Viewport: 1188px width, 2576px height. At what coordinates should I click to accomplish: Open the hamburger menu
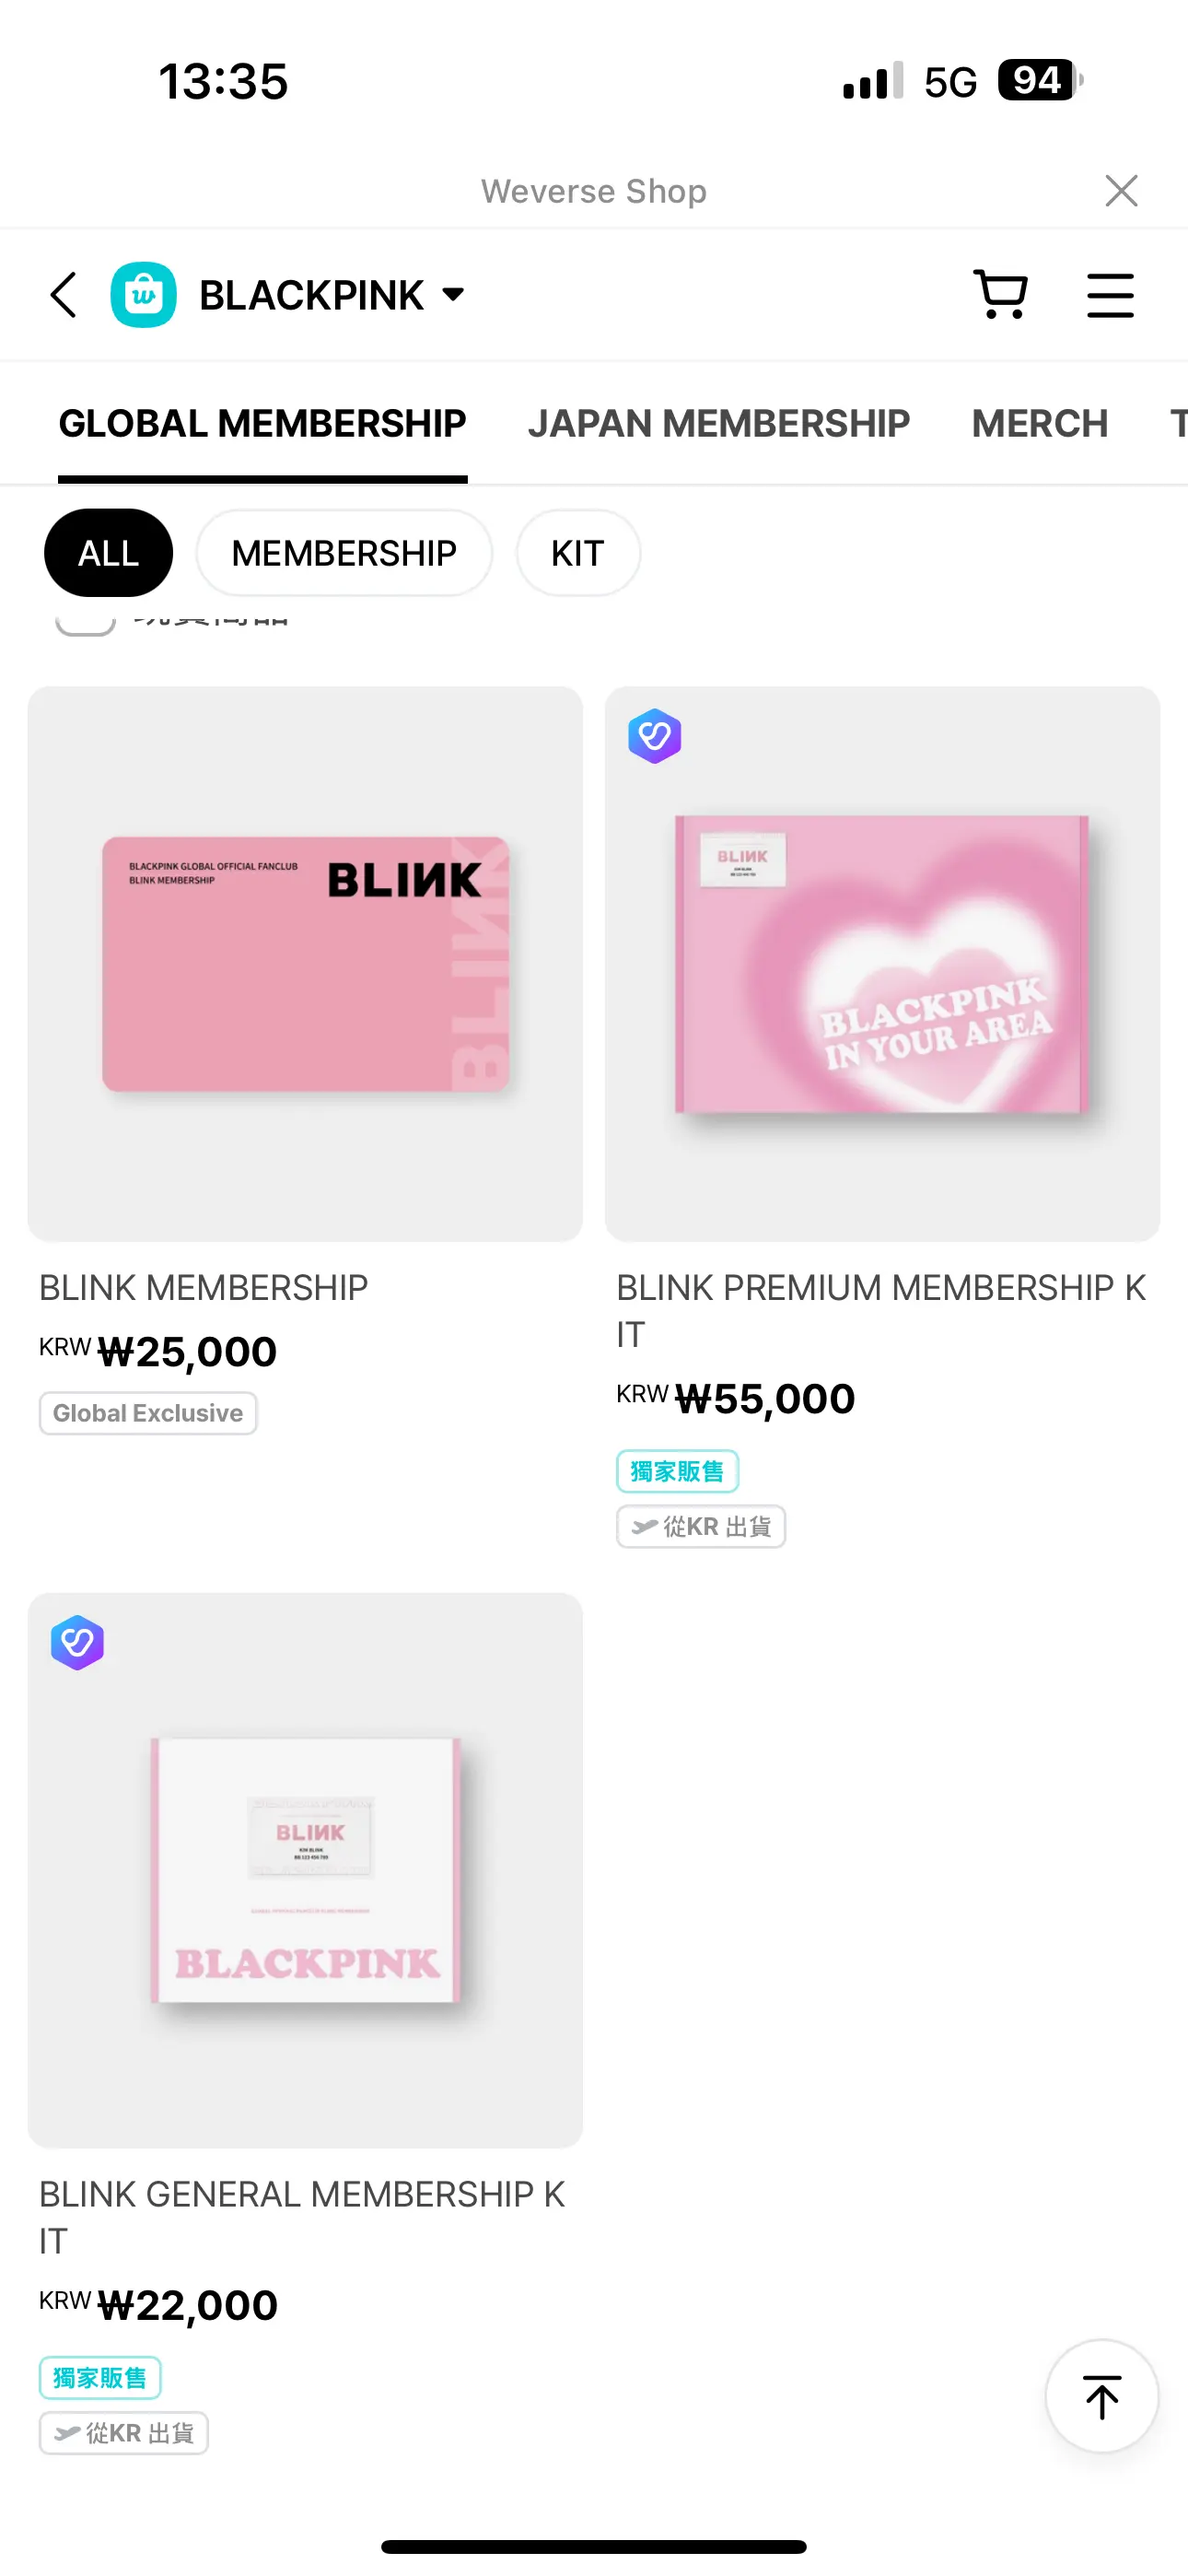pos(1110,295)
